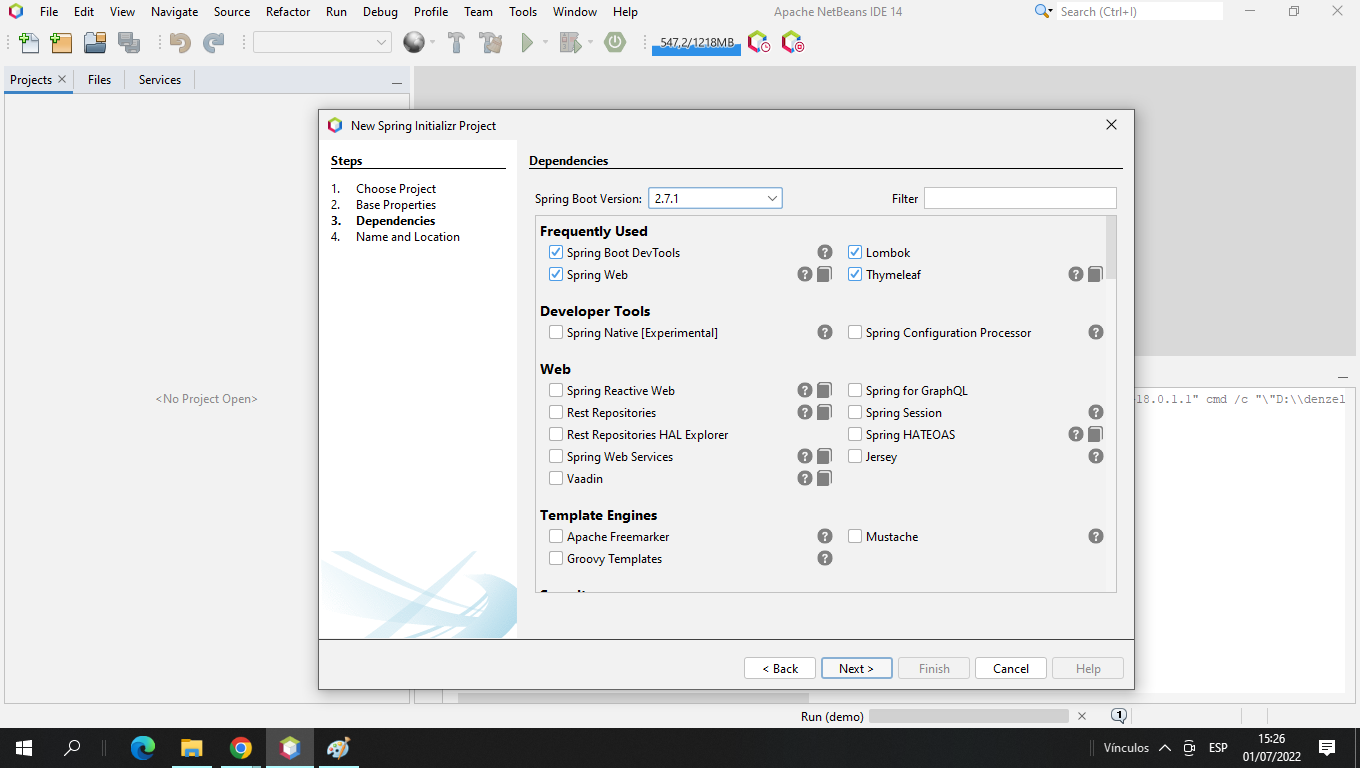This screenshot has width=1360, height=768.
Task: Click the Run (demo) progress bar
Action: pos(969,716)
